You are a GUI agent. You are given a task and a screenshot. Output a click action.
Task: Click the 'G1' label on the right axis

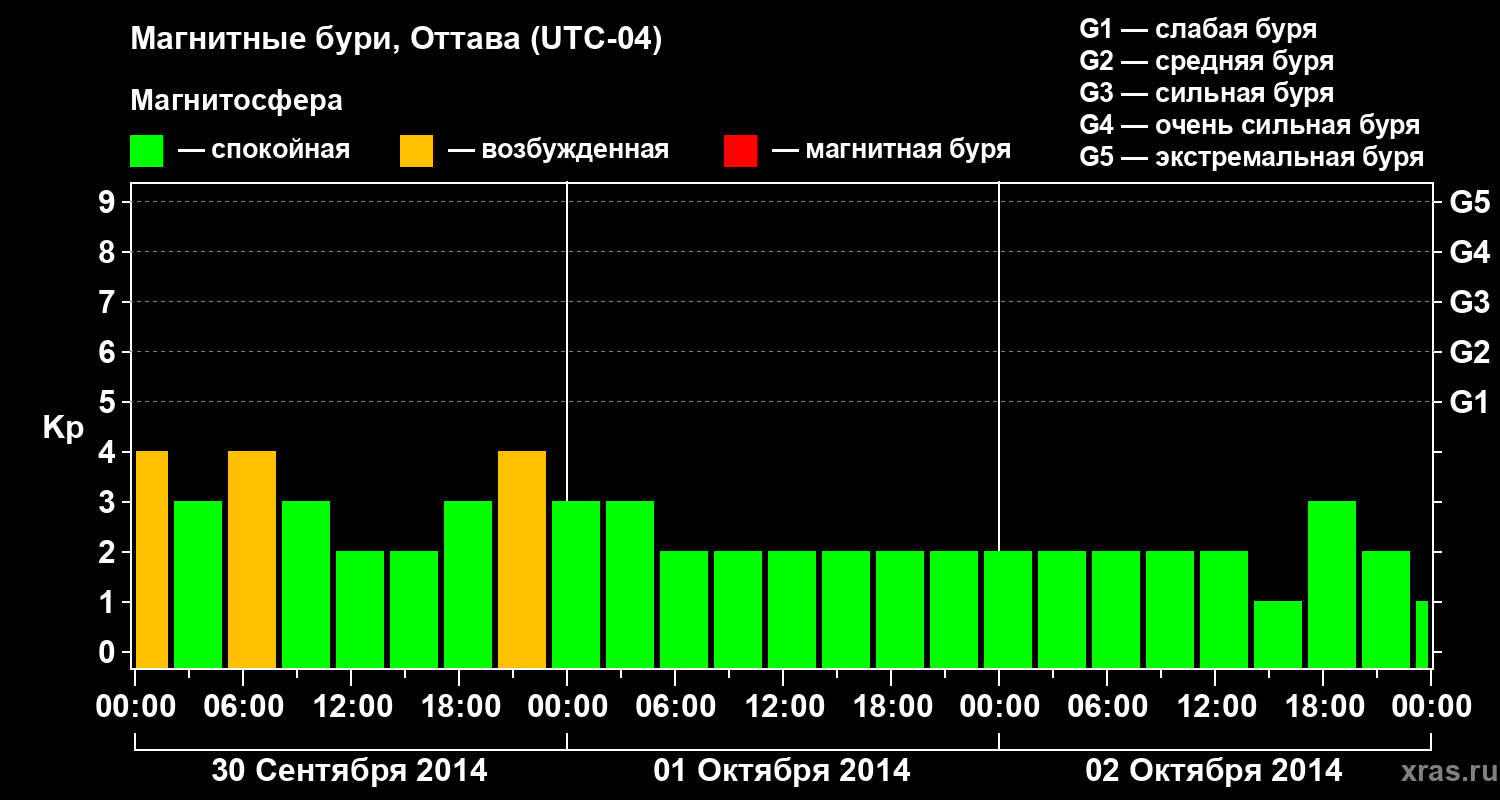click(1469, 402)
